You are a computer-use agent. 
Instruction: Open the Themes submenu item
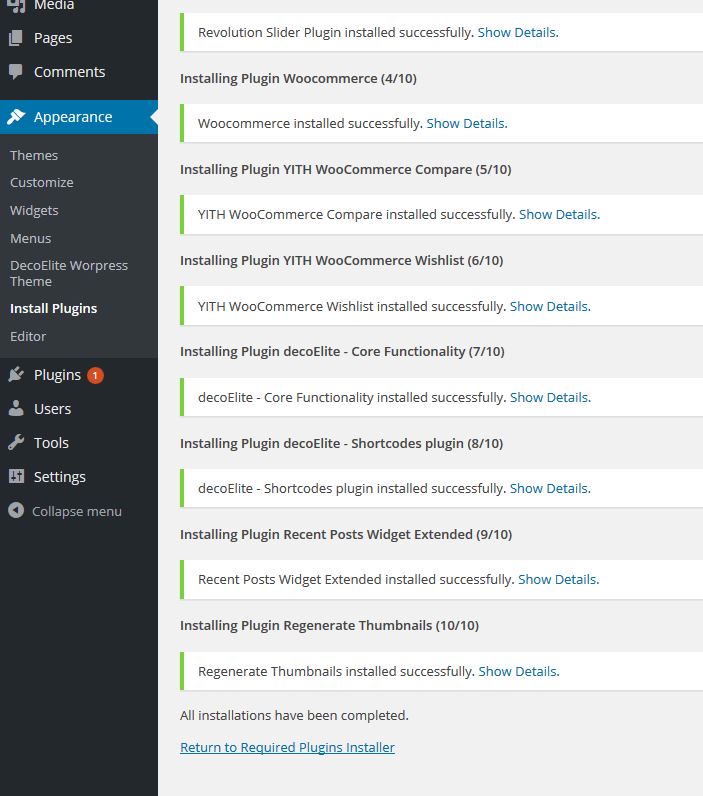pos(34,155)
